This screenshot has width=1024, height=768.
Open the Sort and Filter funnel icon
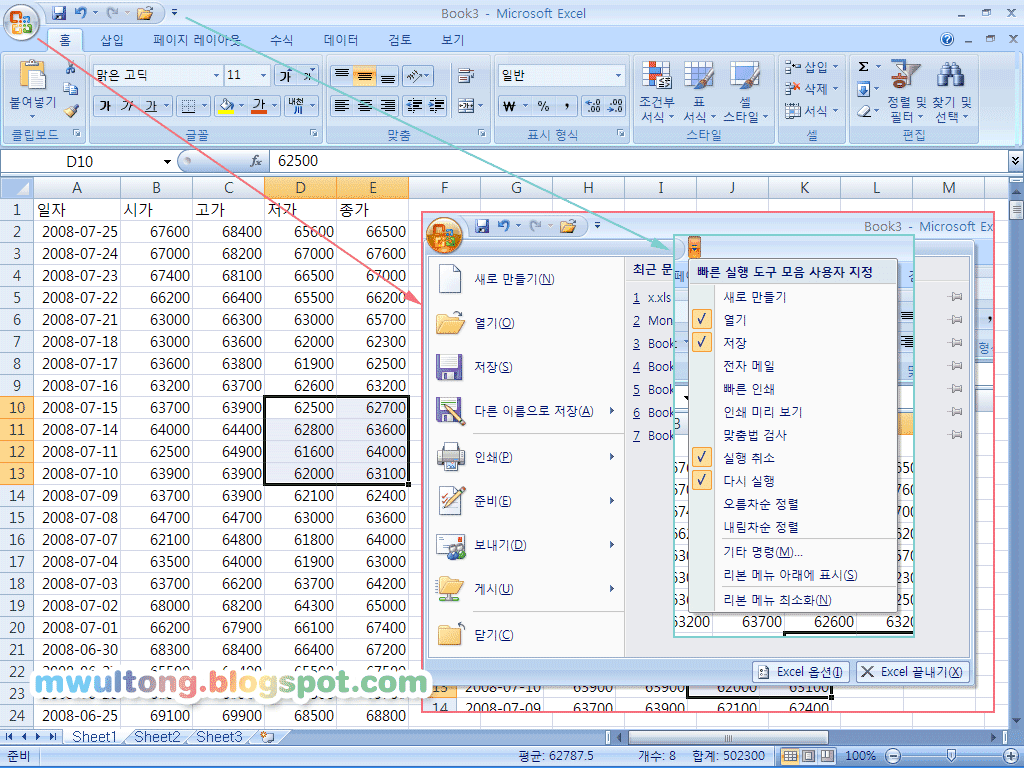point(904,74)
